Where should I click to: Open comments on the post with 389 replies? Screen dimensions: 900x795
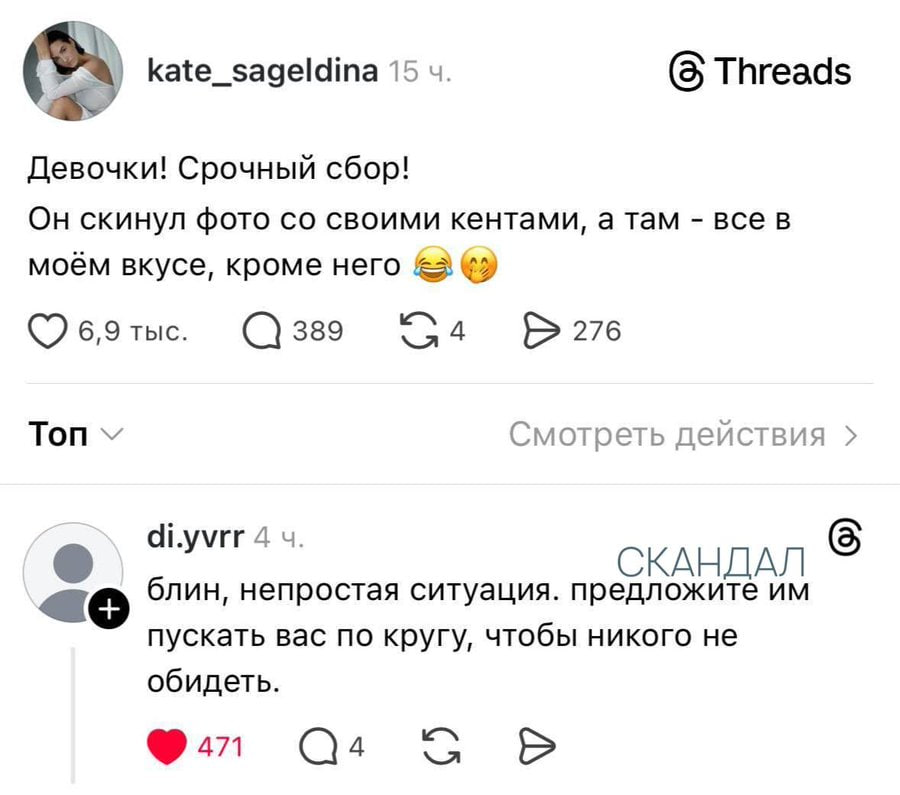point(262,331)
